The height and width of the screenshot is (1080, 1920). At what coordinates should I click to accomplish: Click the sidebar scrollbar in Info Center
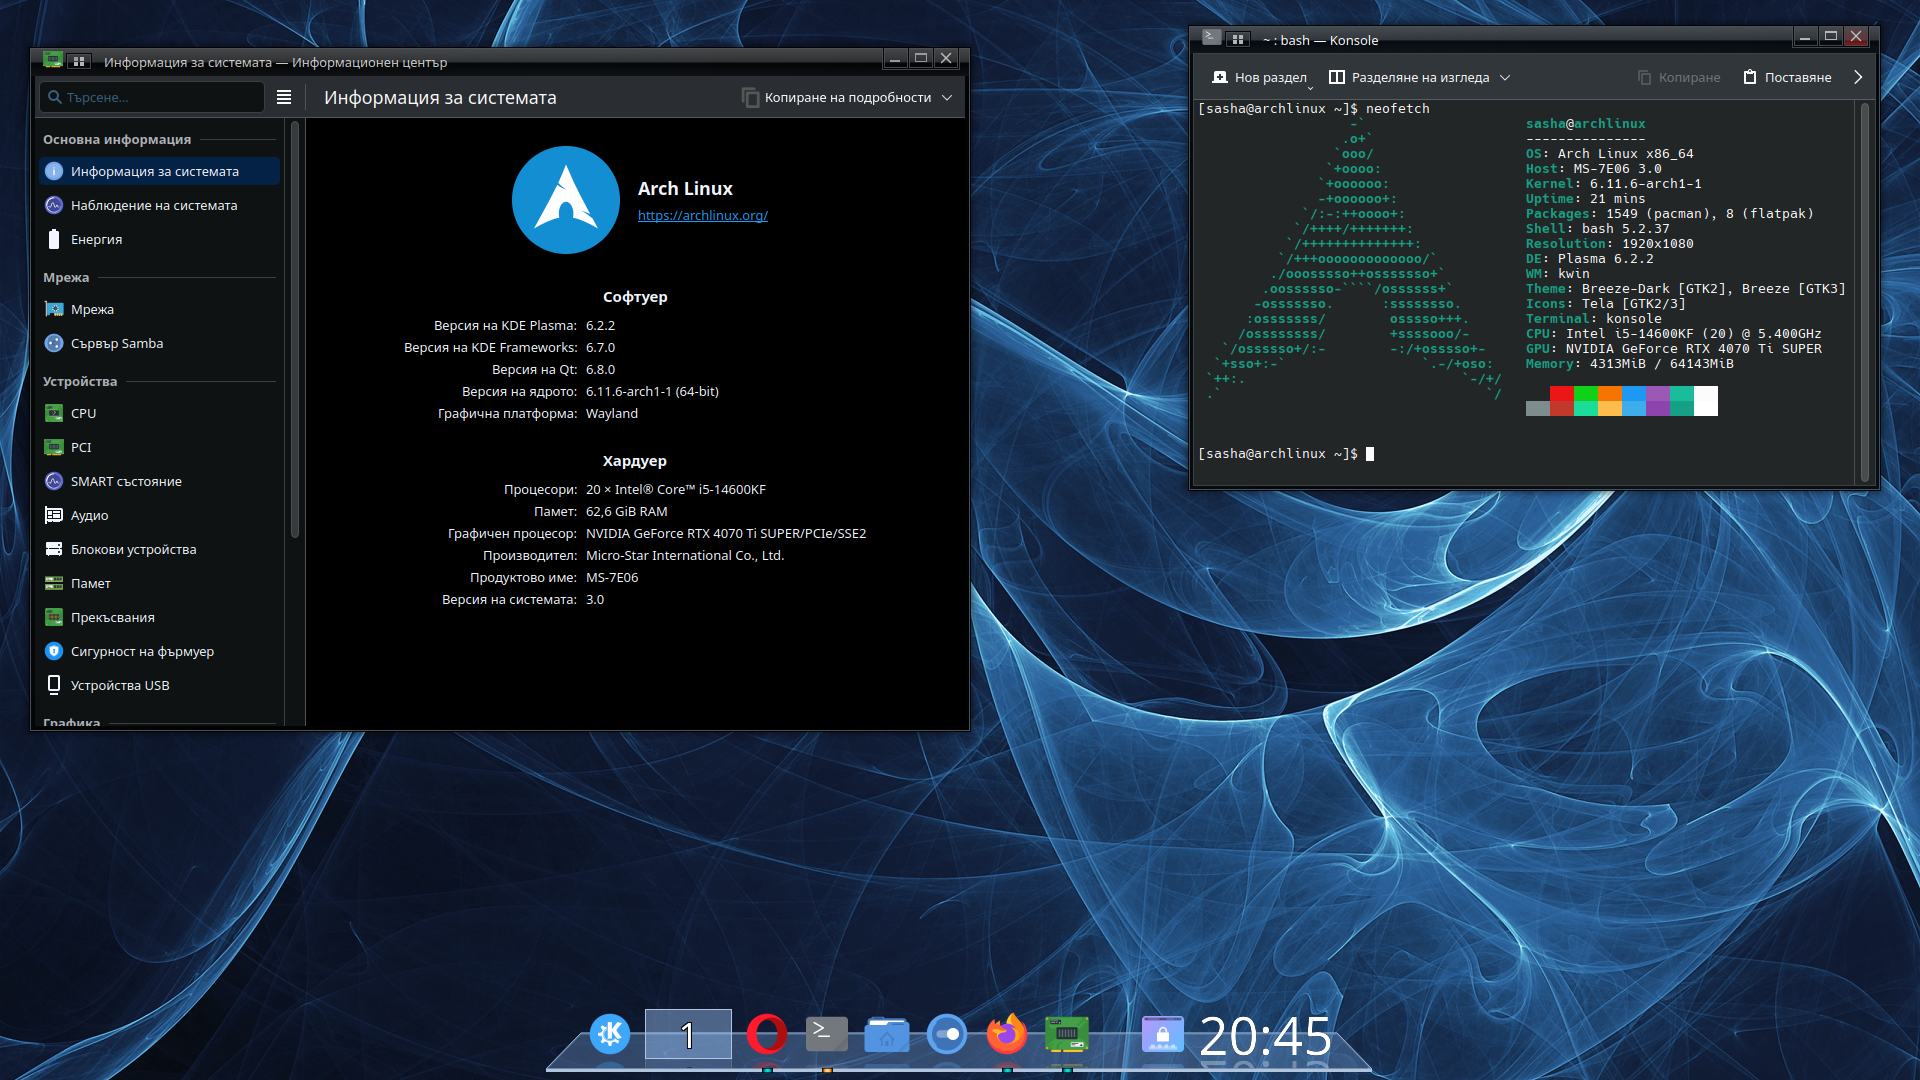[295, 330]
